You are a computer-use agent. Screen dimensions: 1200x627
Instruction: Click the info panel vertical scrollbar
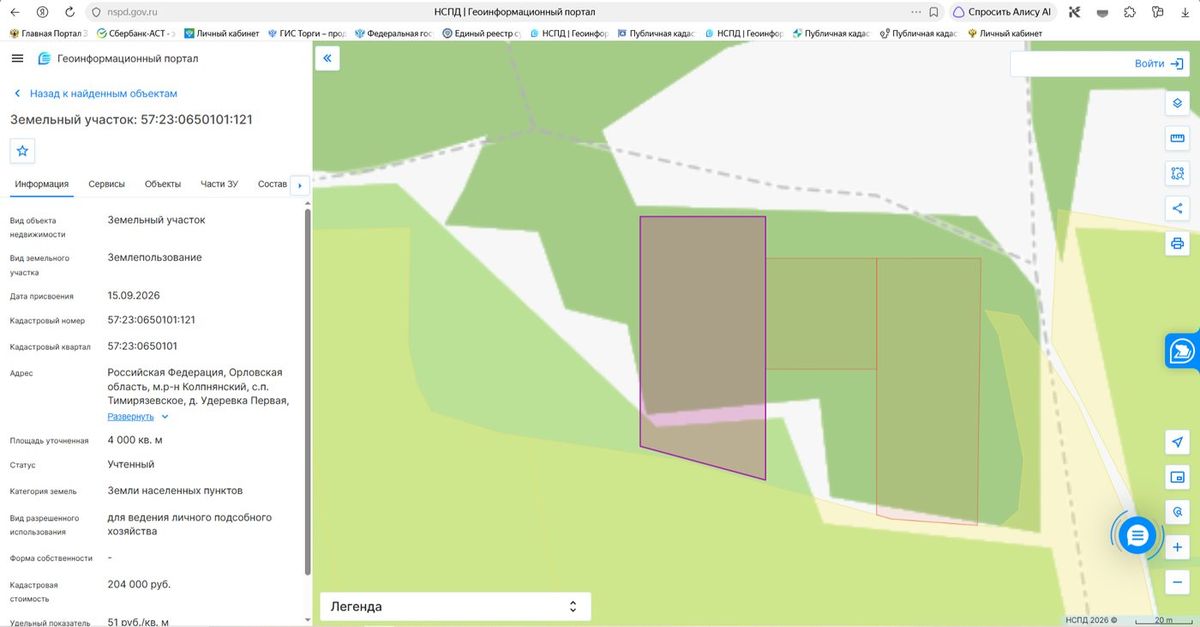tap(307, 390)
